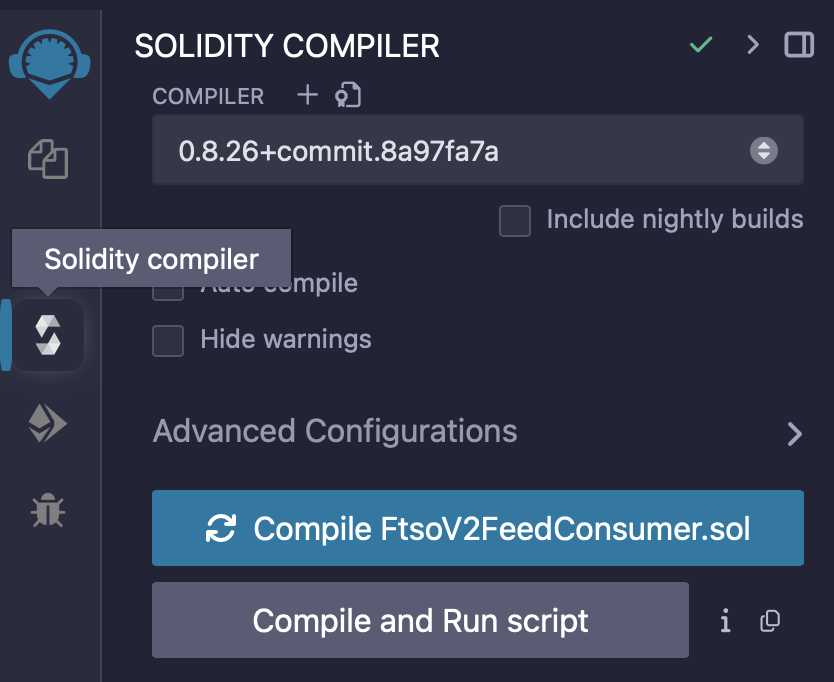This screenshot has width=834, height=682.
Task: Click the header chevron next to the checkmark
Action: tap(753, 45)
